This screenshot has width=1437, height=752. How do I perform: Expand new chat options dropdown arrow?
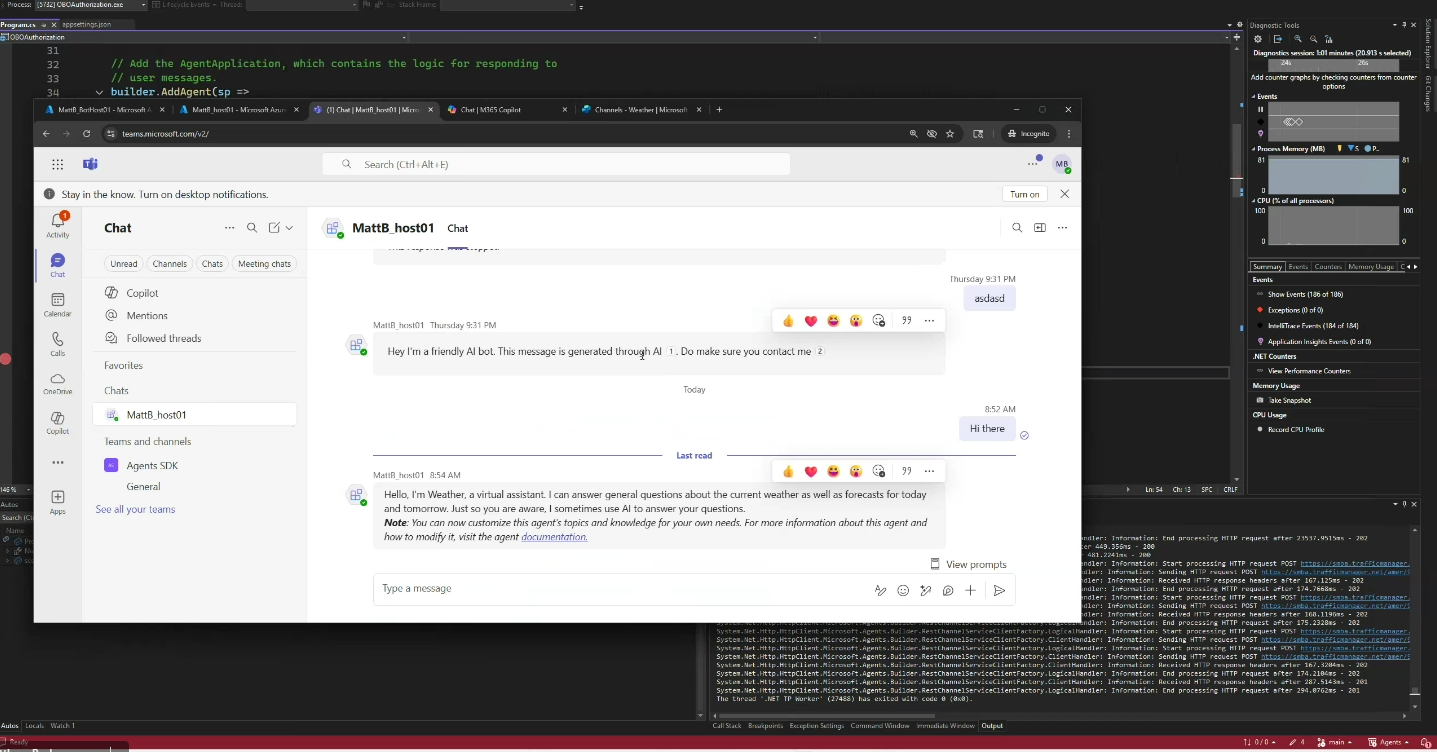click(x=290, y=228)
